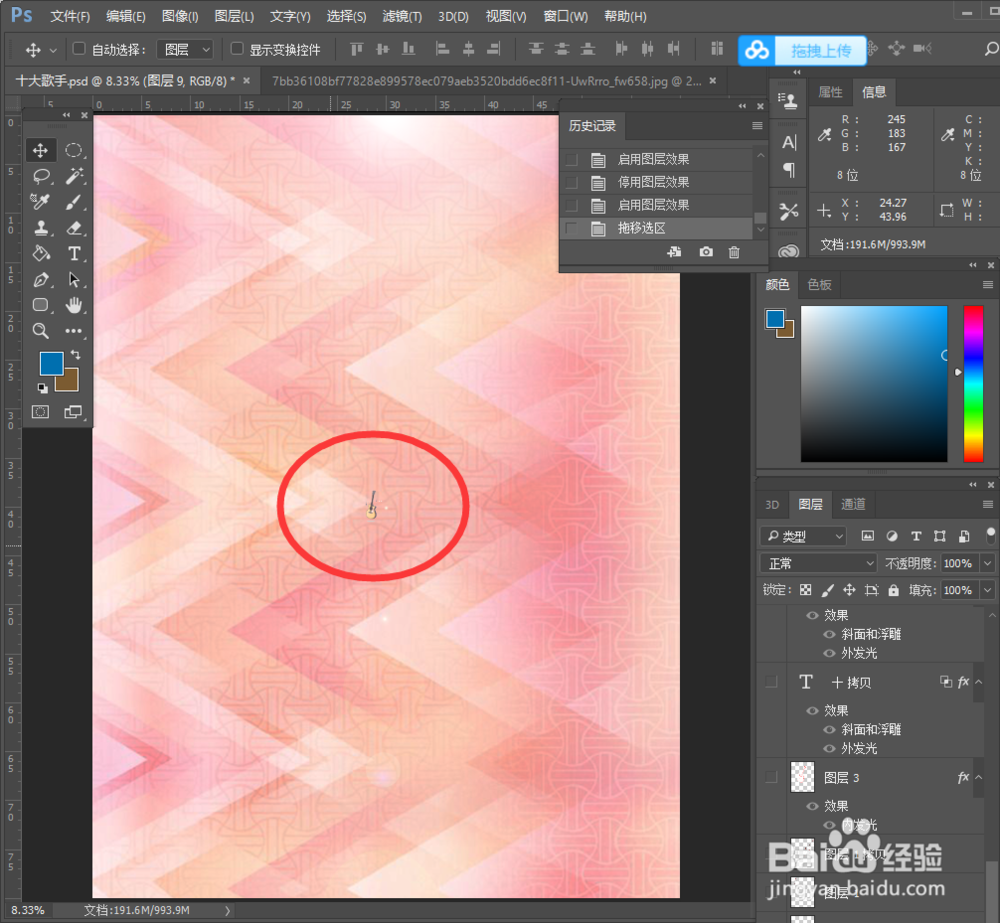1000x923 pixels.
Task: Close the 十大歌手.psd document tab
Action: pyautogui.click(x=246, y=81)
